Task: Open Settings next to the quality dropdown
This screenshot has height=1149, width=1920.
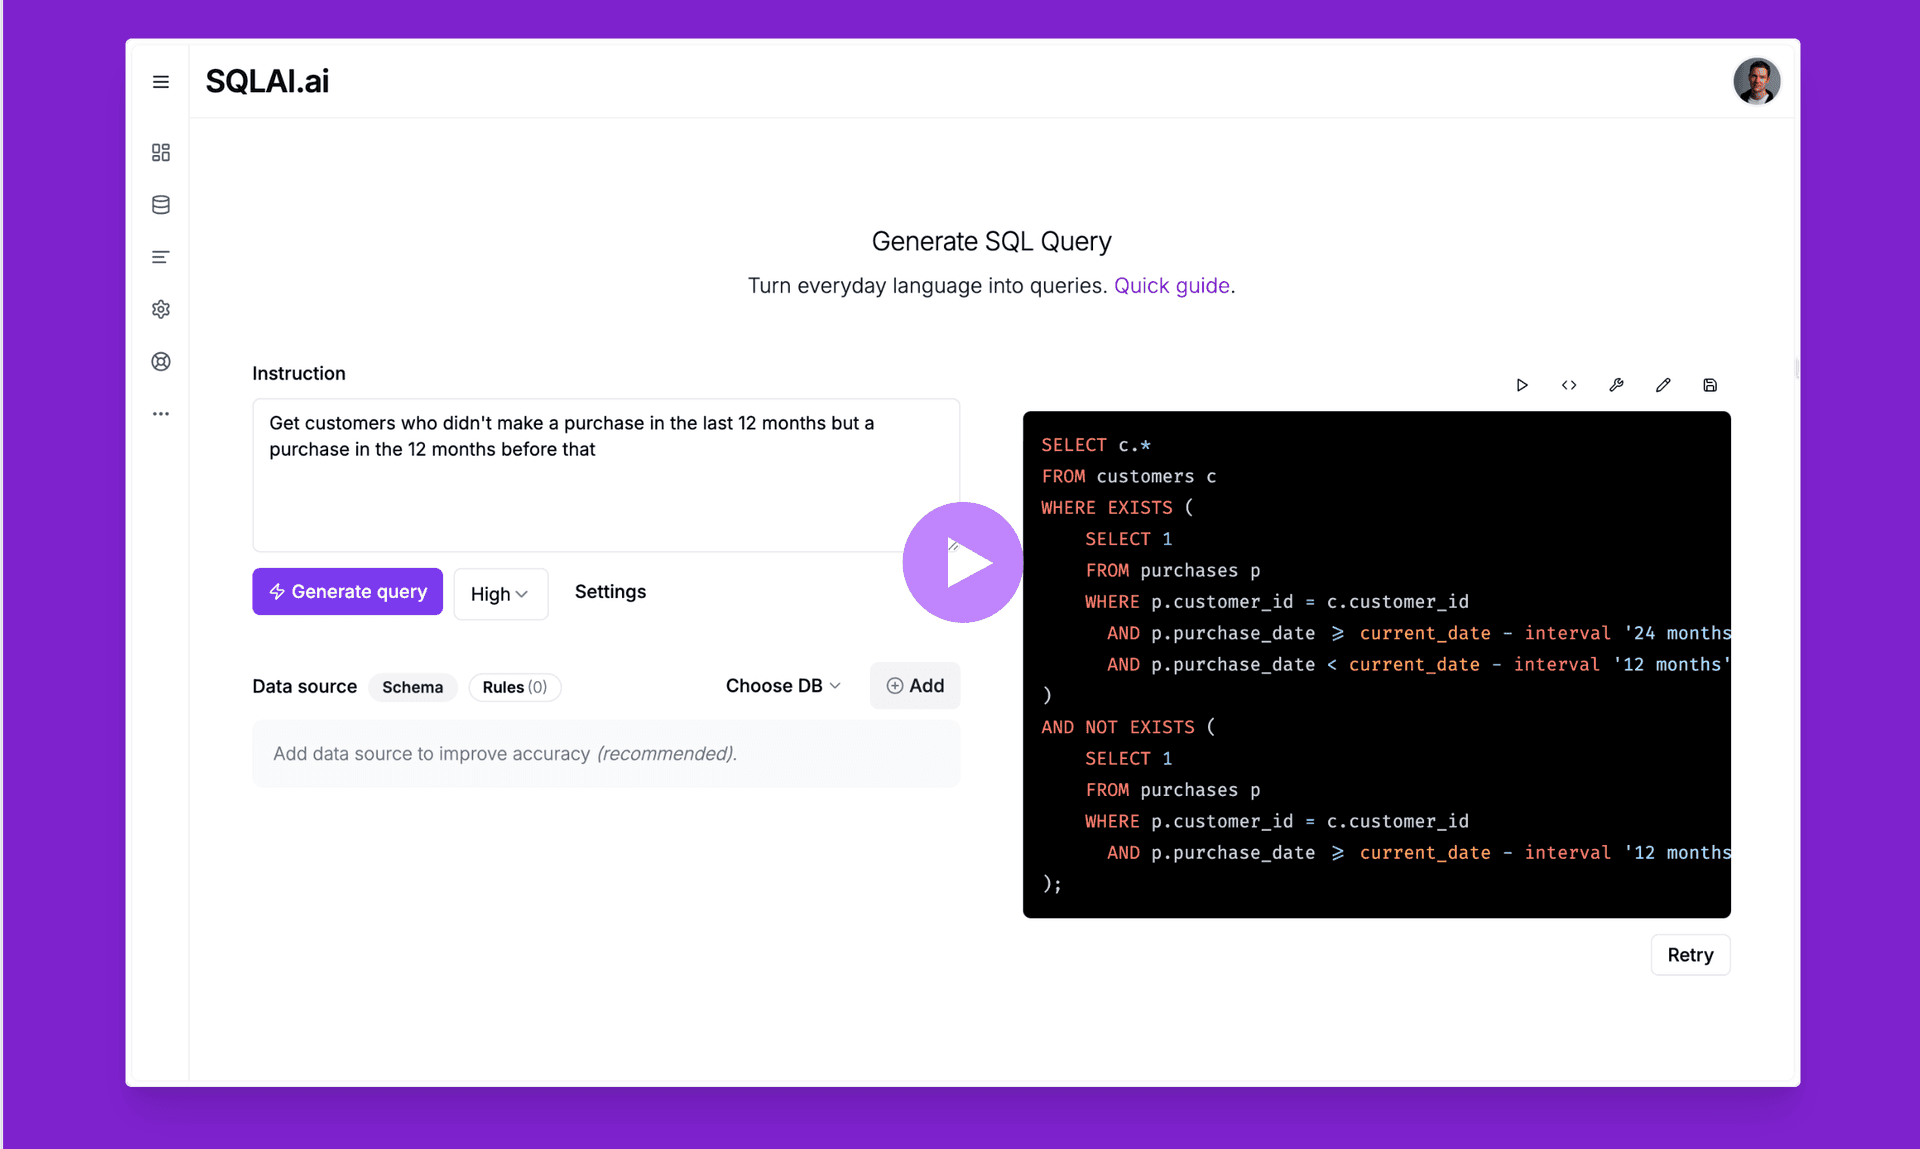Action: point(610,591)
